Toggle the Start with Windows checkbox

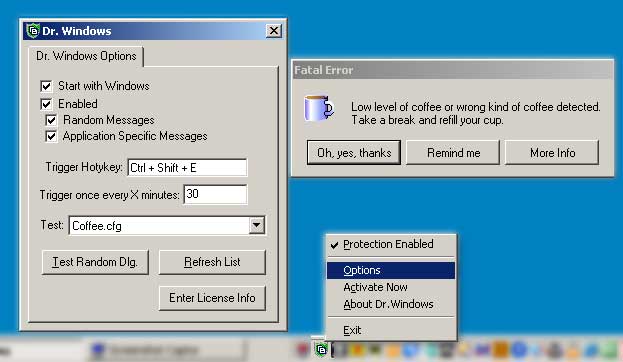[46, 86]
